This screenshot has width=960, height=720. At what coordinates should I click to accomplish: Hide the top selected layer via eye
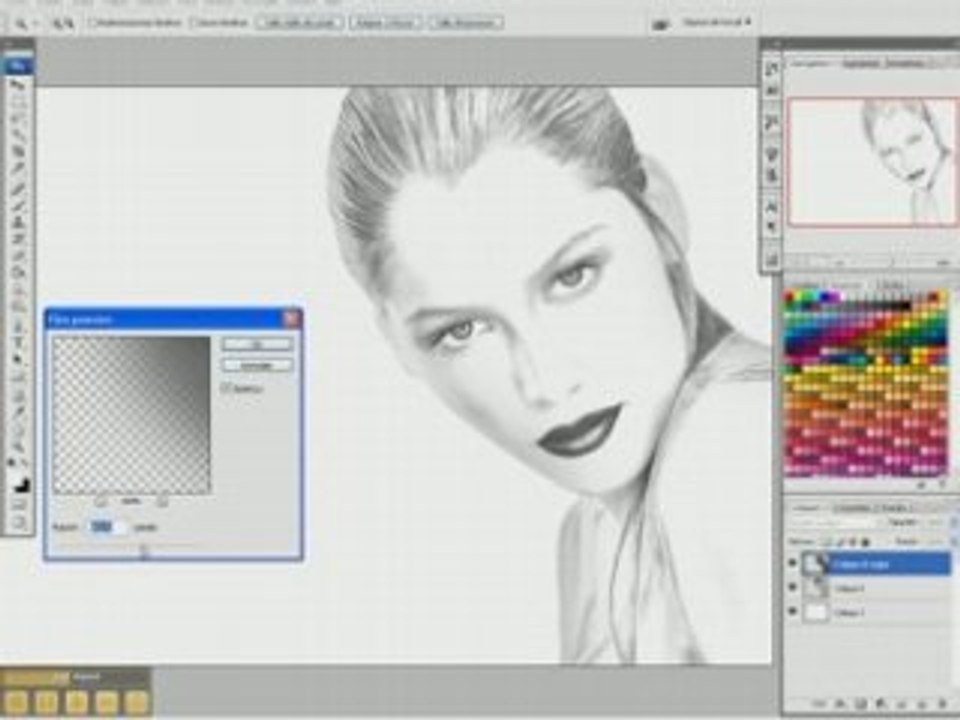pyautogui.click(x=793, y=563)
